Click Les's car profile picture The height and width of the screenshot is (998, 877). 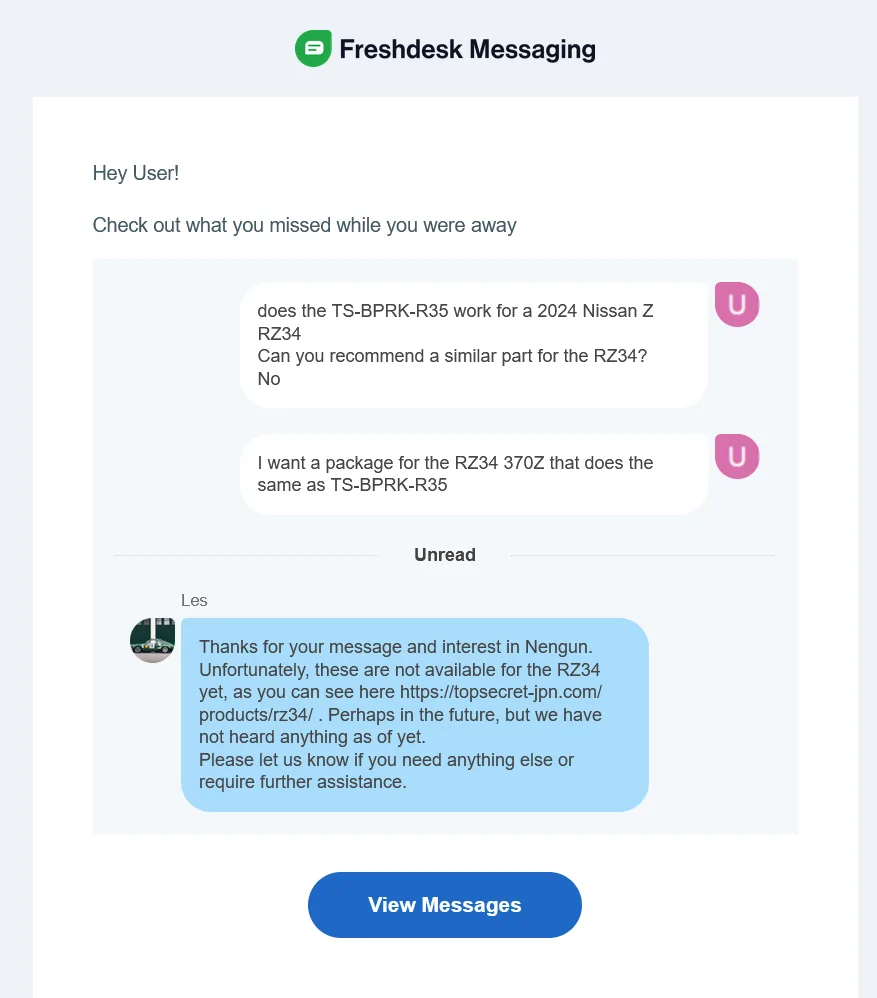click(x=153, y=640)
